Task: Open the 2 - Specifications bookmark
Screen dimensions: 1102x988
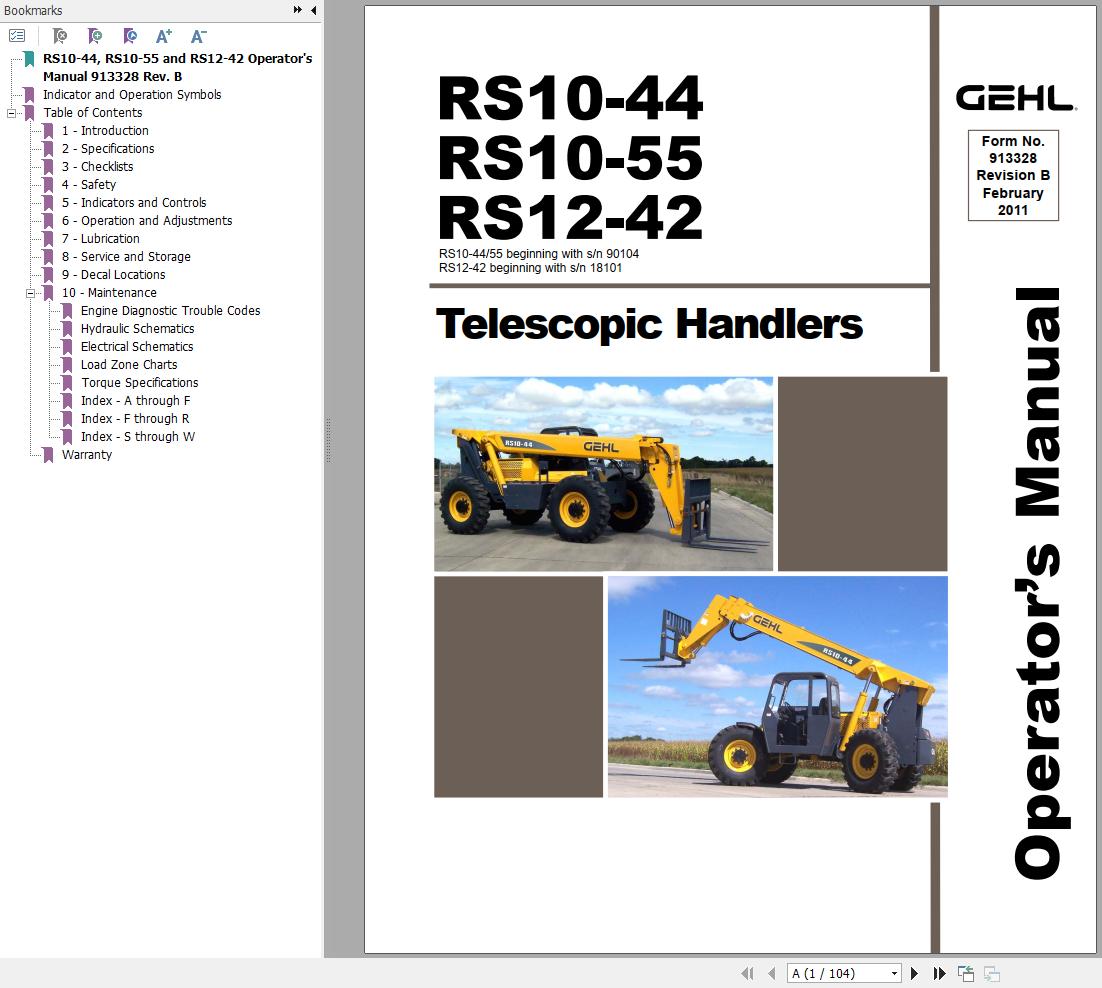Action: click(x=108, y=148)
